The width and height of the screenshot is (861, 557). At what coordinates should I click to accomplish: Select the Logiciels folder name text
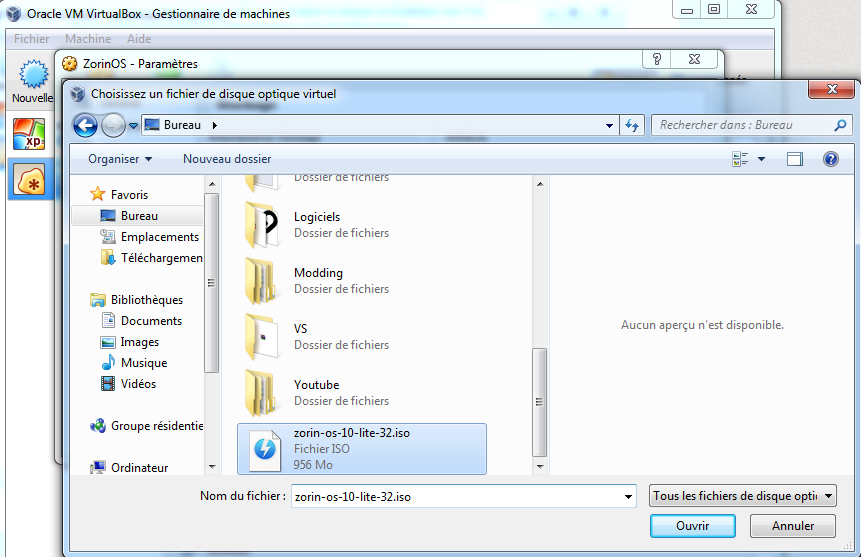[x=317, y=217]
